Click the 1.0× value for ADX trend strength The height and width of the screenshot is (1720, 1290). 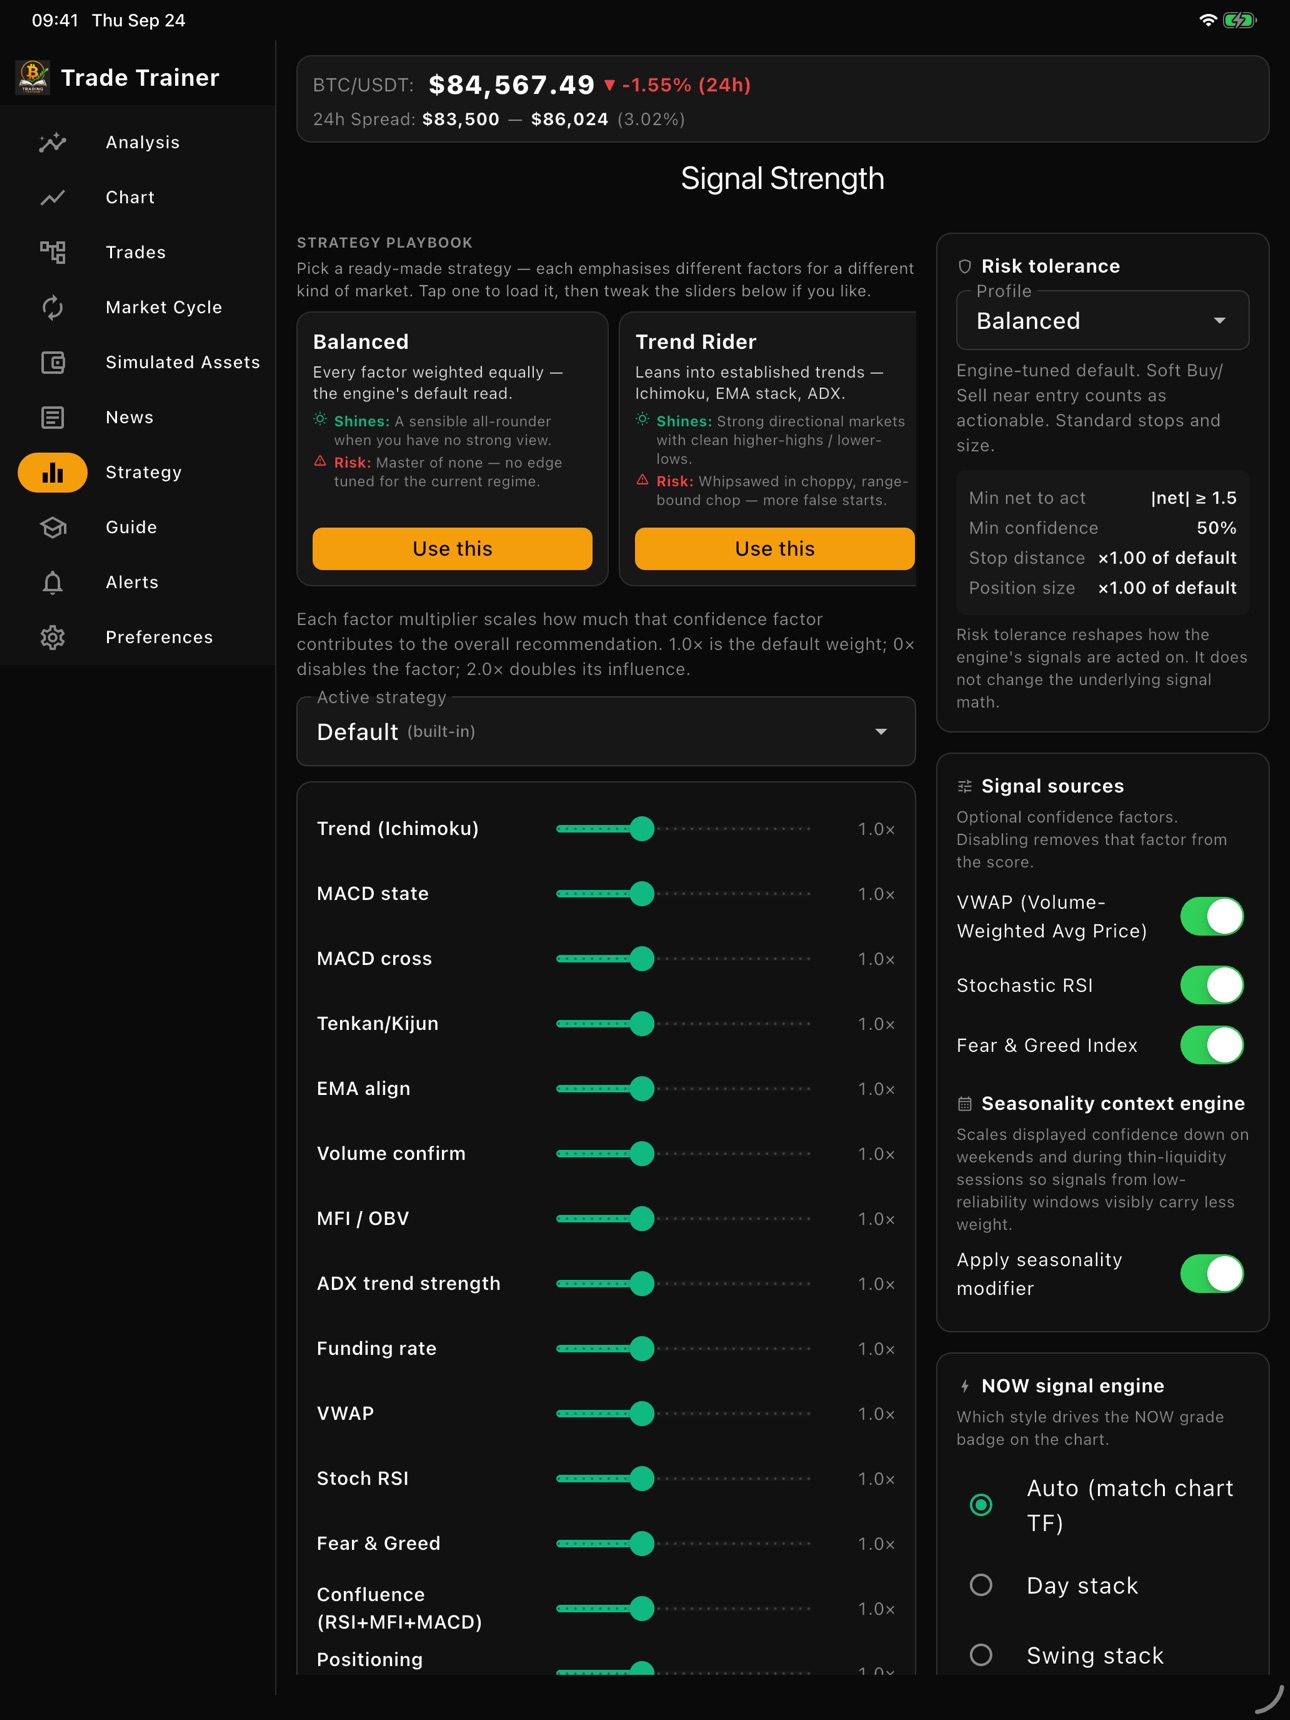tap(876, 1284)
